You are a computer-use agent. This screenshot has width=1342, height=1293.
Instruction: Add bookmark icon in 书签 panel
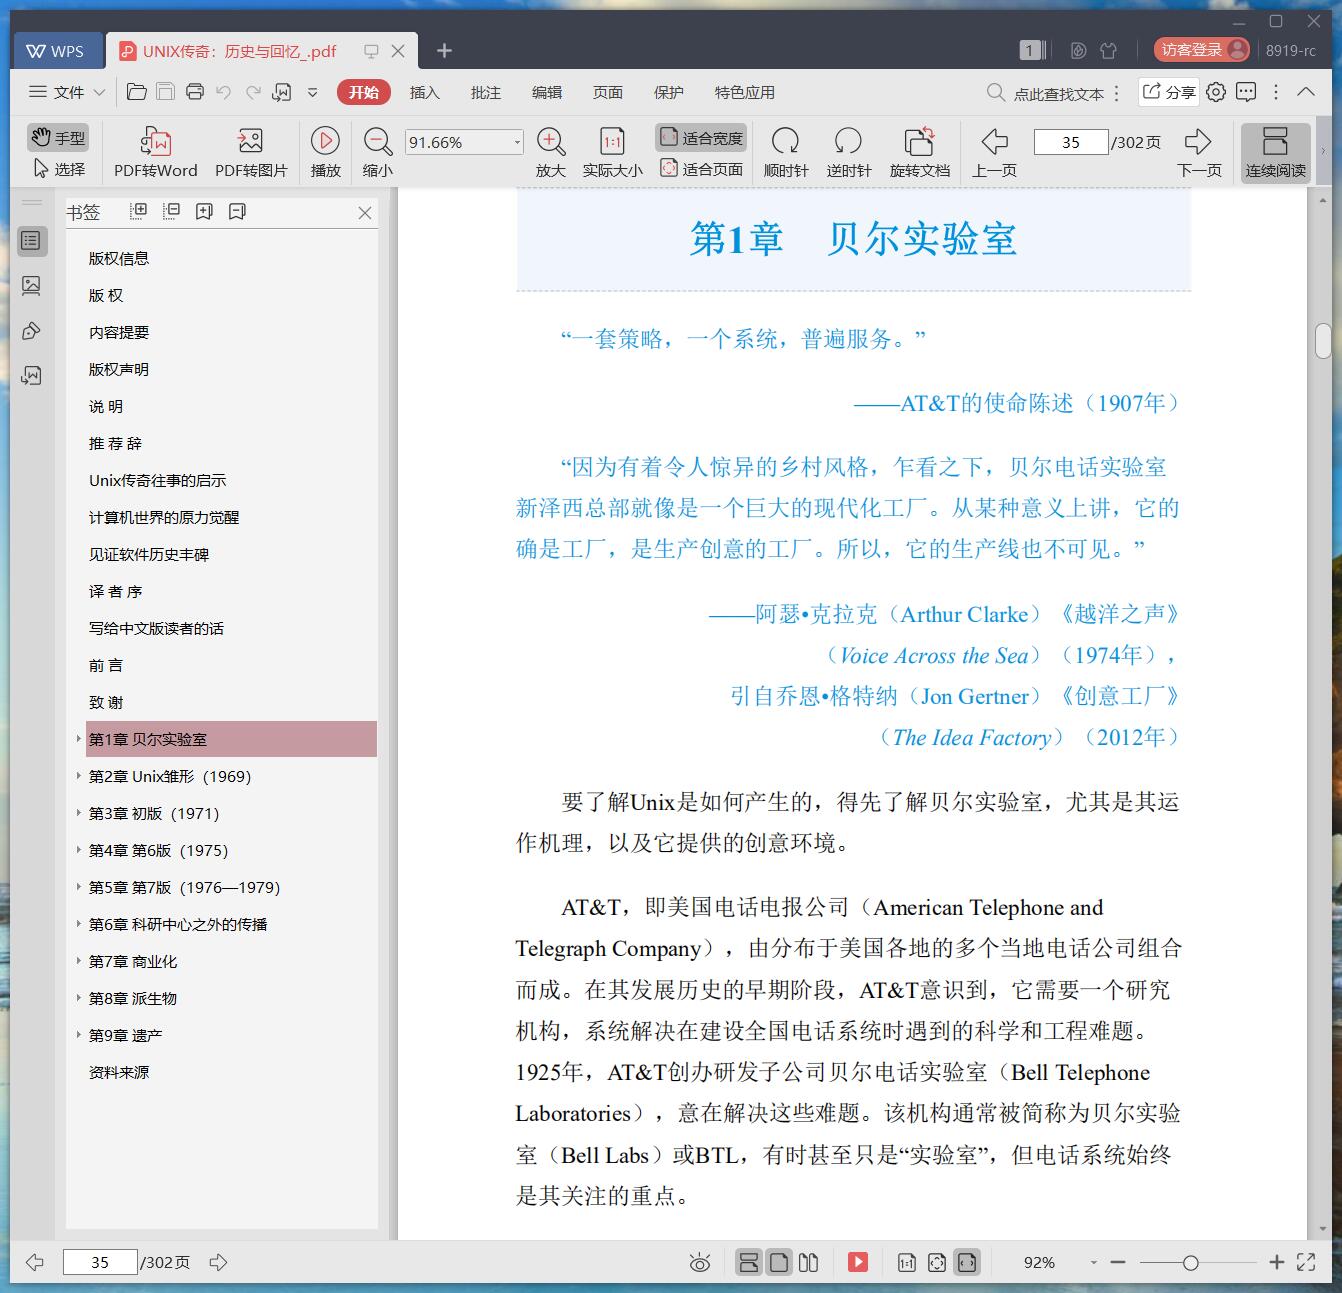pos(204,211)
